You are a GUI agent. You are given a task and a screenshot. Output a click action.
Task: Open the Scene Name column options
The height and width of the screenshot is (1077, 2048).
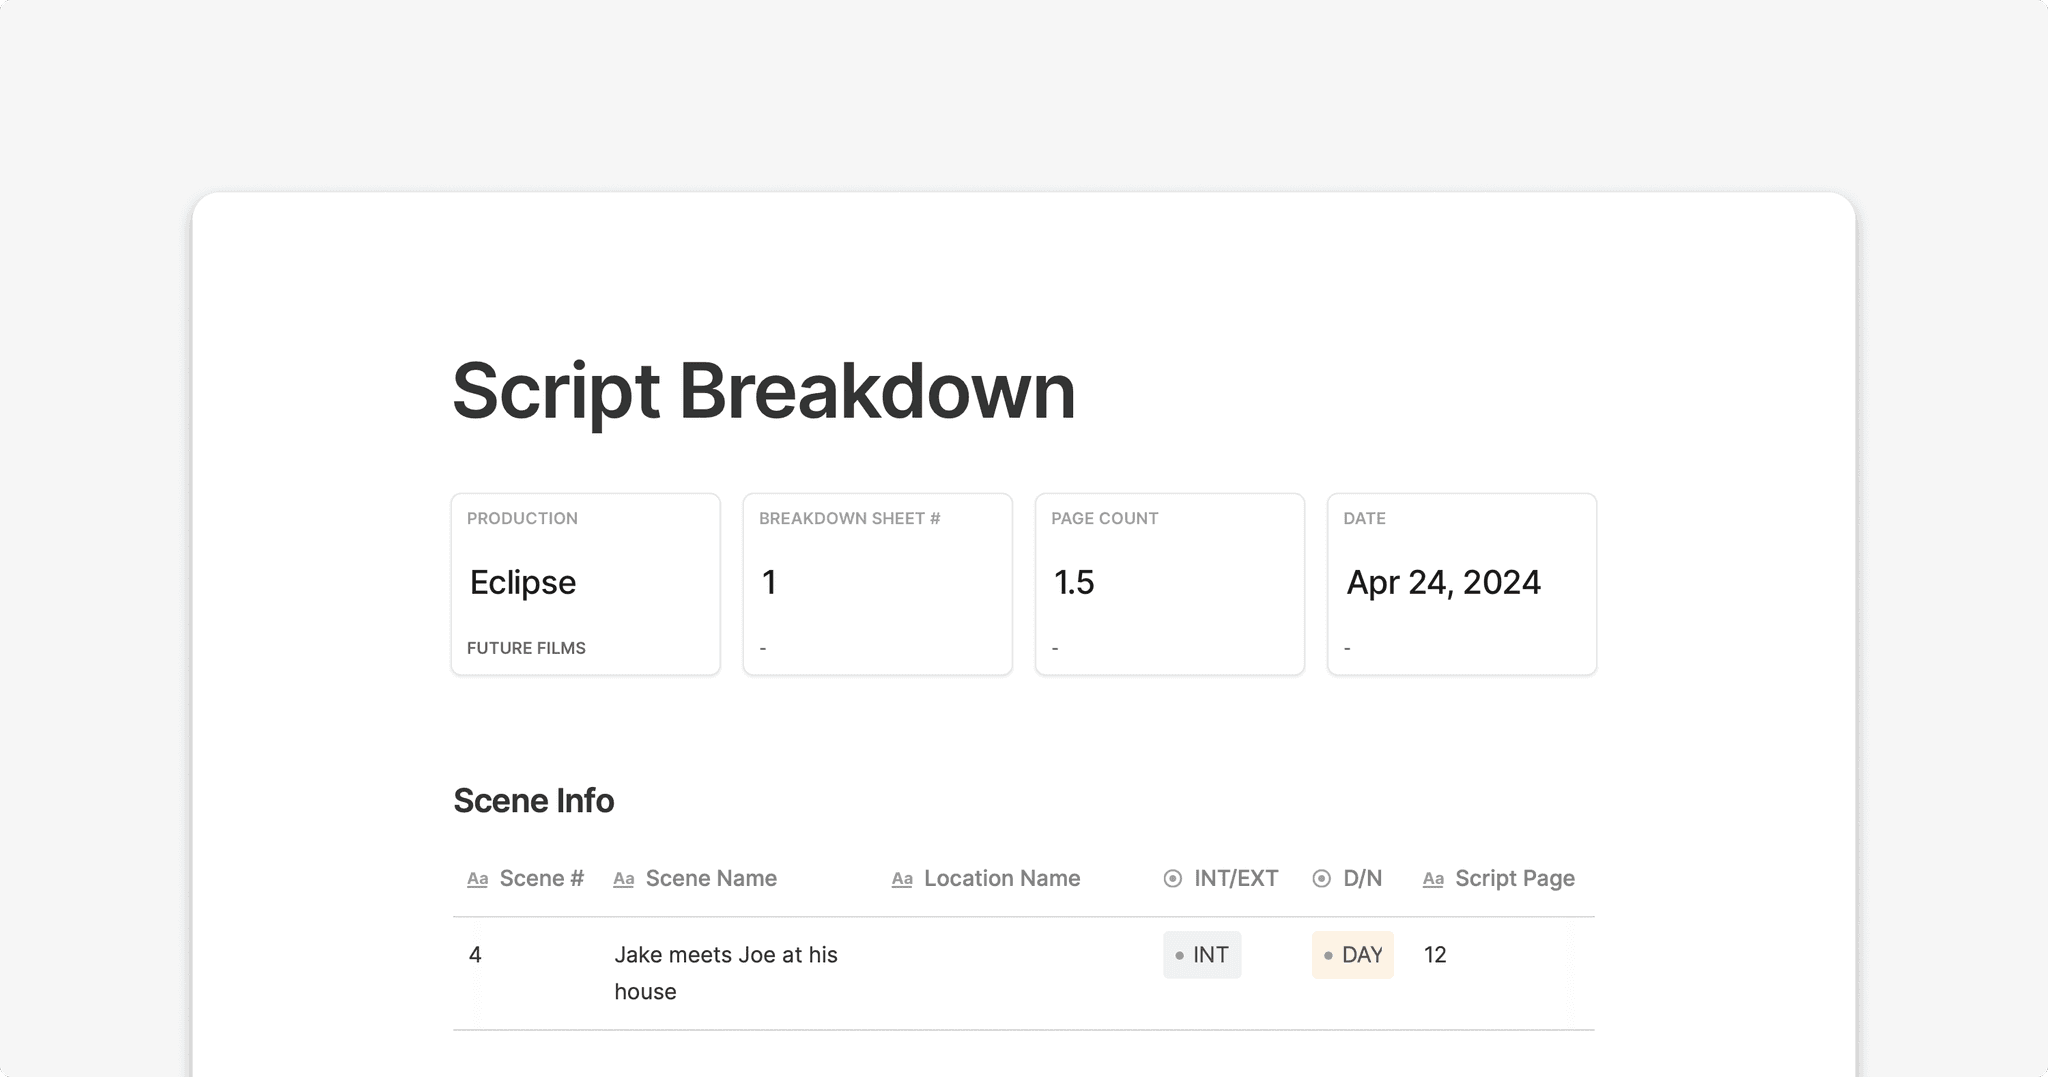[711, 878]
